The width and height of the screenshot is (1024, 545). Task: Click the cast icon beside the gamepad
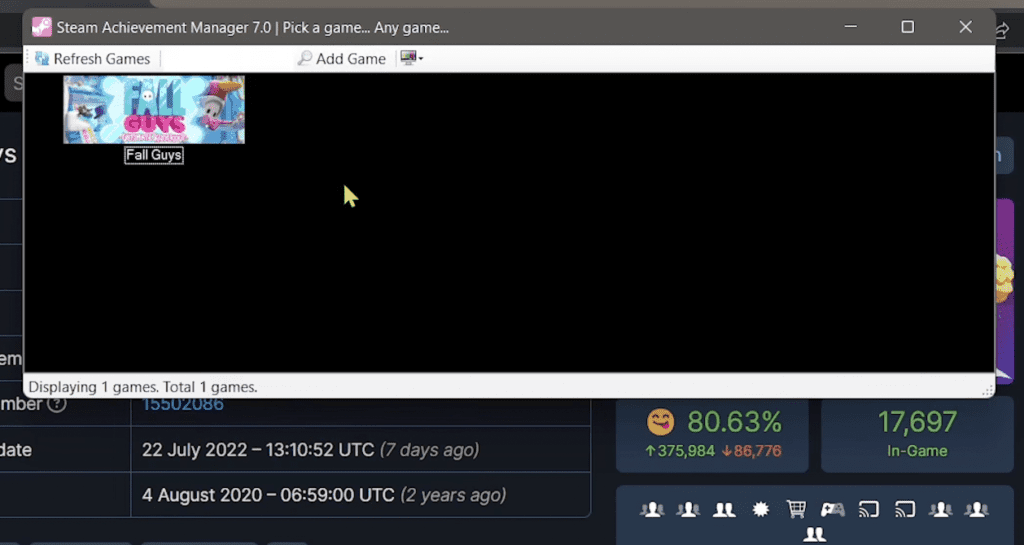click(868, 510)
